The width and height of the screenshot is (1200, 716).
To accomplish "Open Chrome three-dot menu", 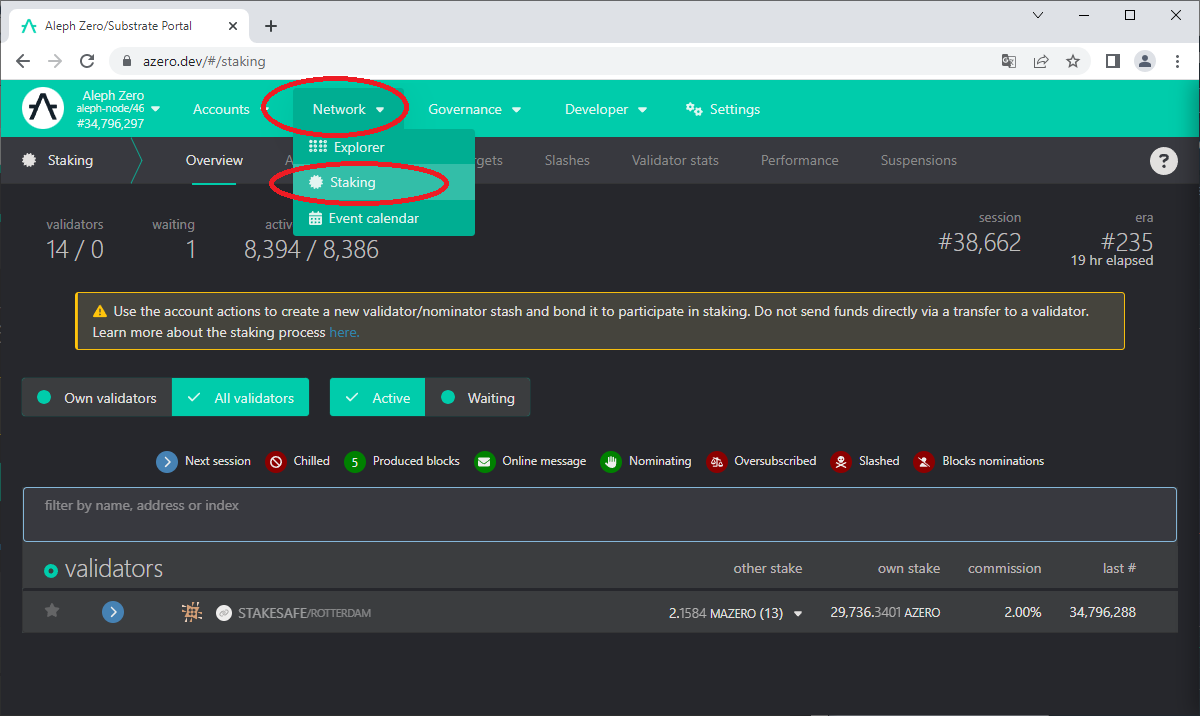I will point(1176,61).
